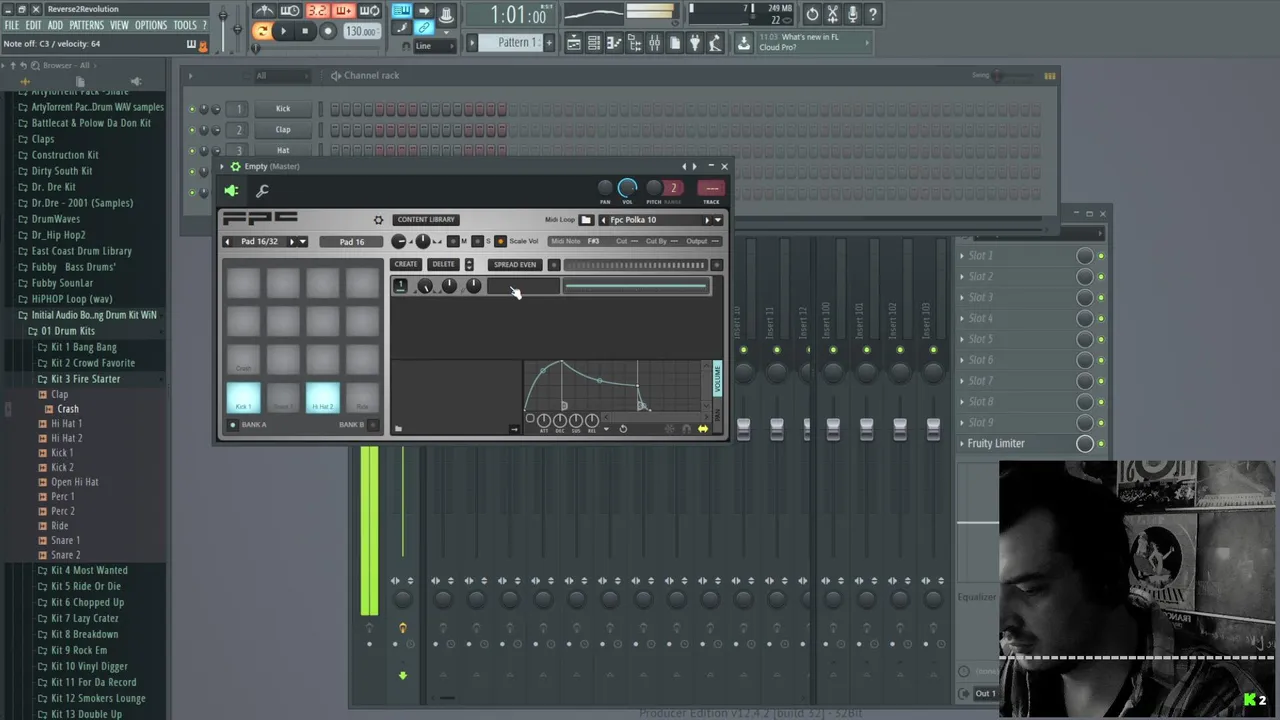Open the ADD menu
Image resolution: width=1280 pixels, height=720 pixels.
pos(55,25)
